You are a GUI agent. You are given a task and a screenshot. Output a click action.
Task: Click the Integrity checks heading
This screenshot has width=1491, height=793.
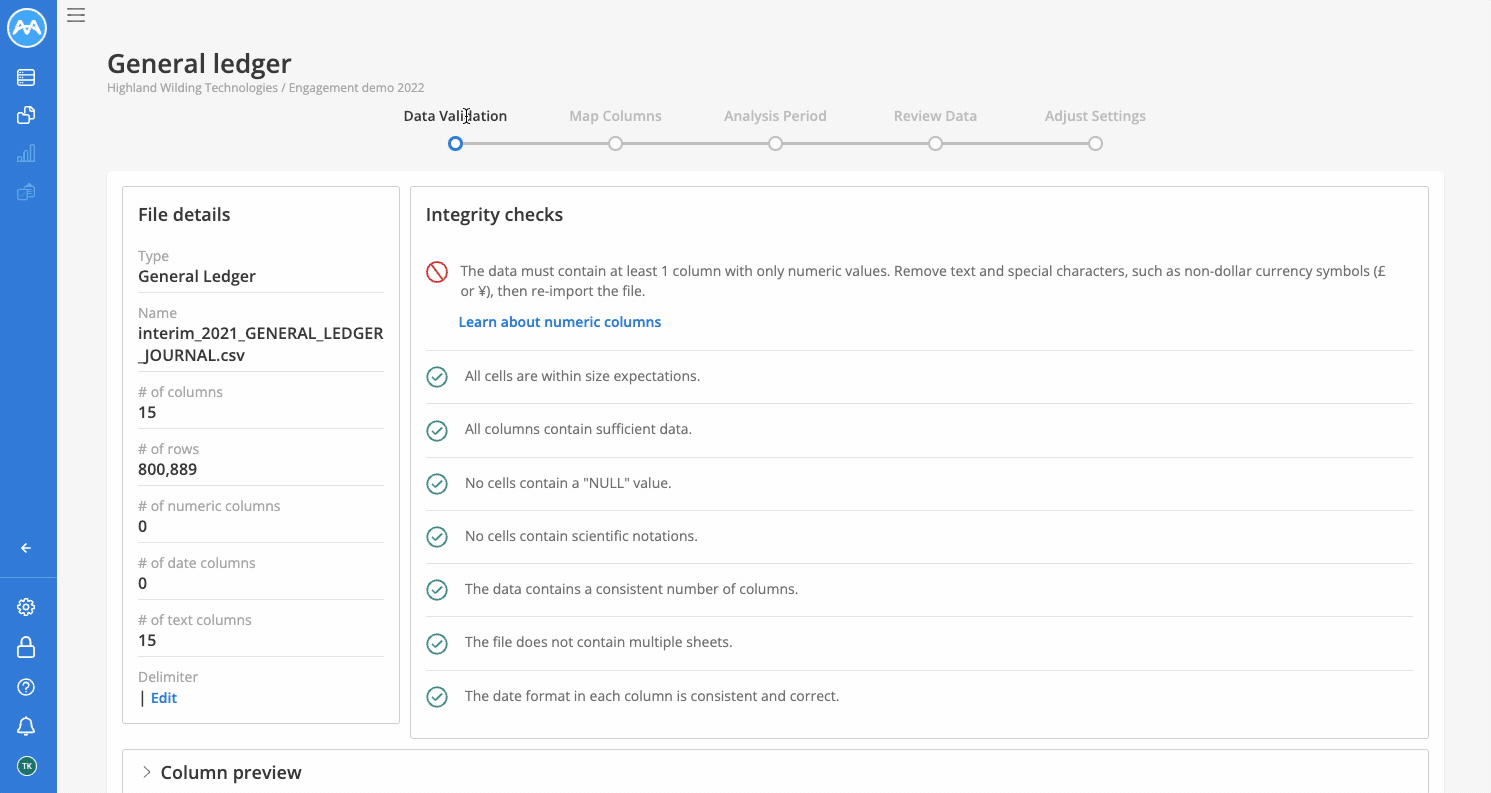coord(494,215)
